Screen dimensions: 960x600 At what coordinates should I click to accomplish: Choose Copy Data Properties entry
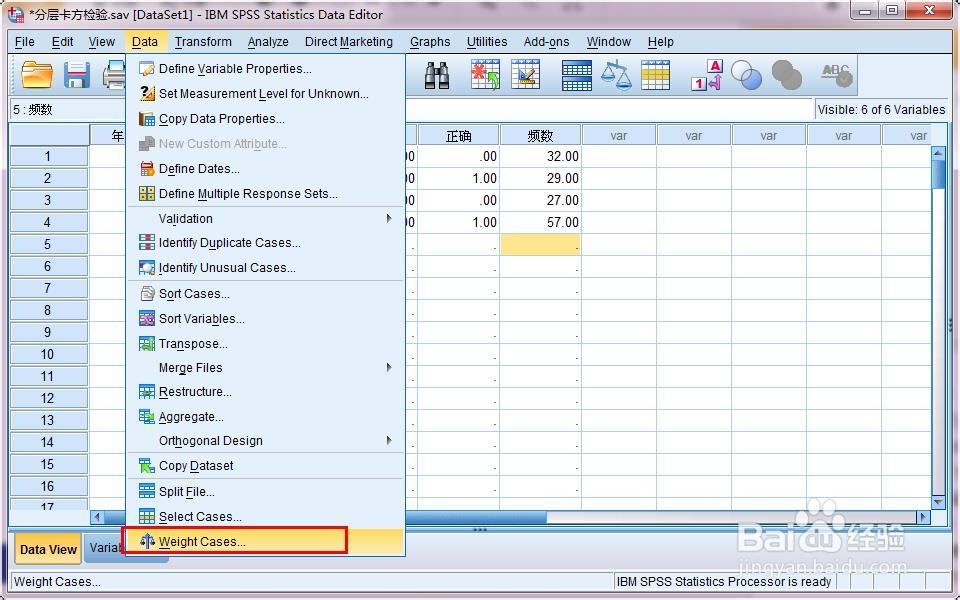[x=264, y=119]
